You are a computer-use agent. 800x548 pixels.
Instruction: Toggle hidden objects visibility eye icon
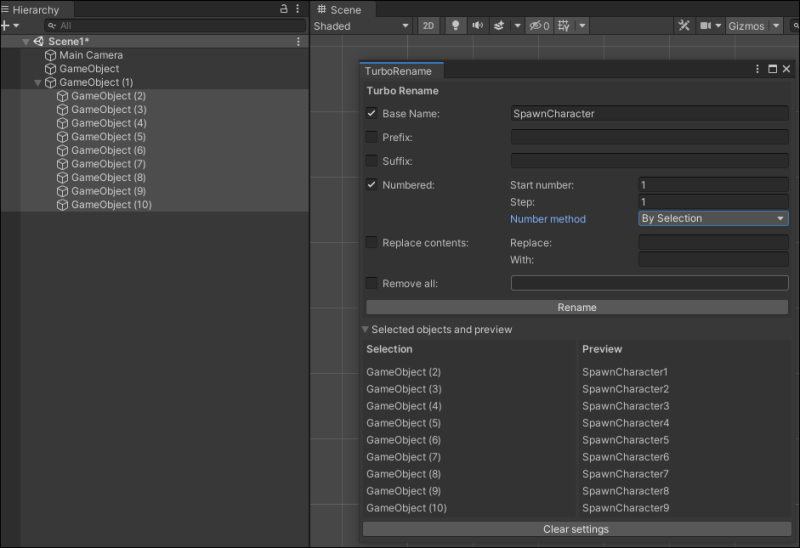539,26
